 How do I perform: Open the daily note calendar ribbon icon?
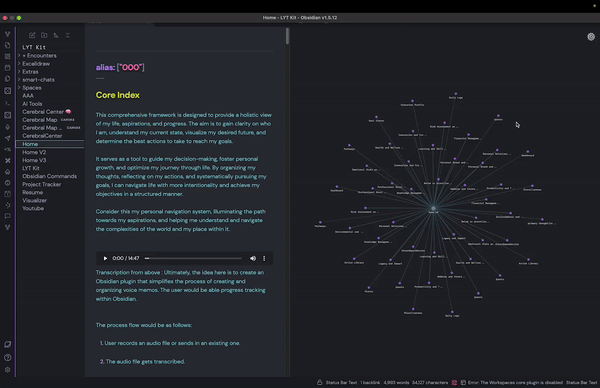point(8,68)
